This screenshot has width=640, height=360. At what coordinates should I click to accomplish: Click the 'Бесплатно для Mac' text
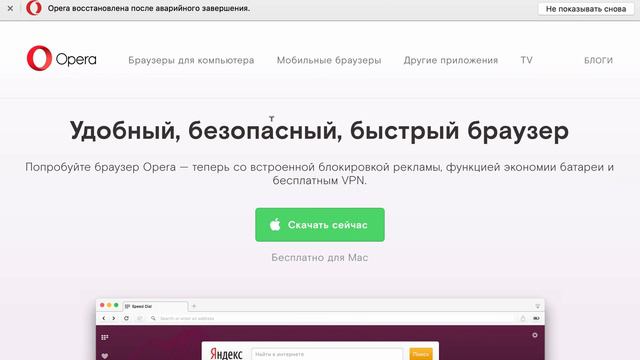(x=320, y=258)
